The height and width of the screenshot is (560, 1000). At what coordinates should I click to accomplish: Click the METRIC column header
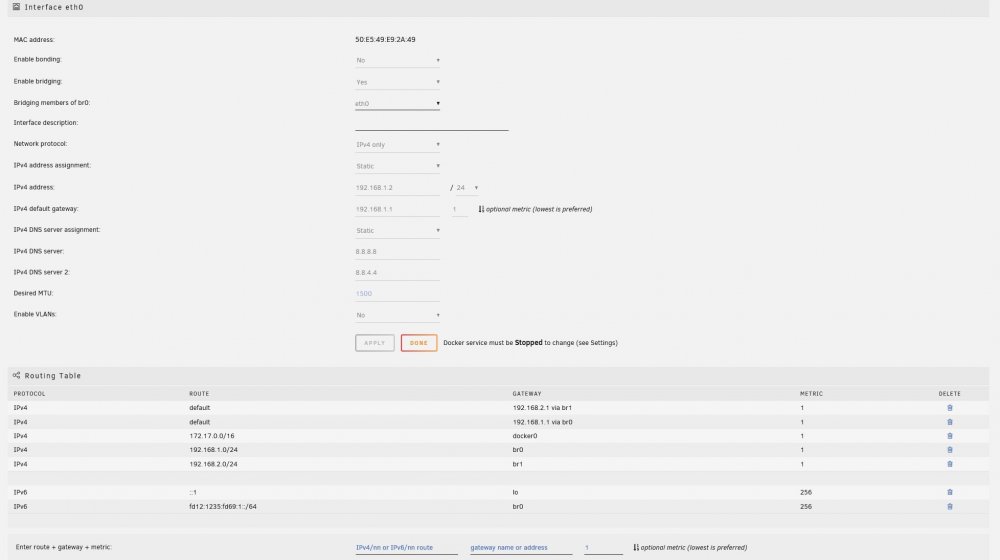pyautogui.click(x=811, y=394)
